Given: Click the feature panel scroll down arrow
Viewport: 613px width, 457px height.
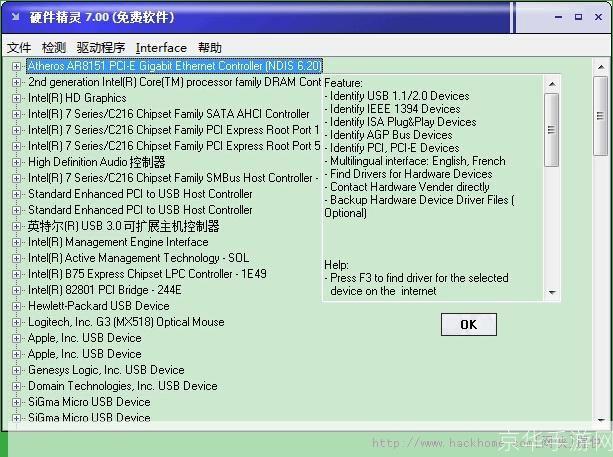Looking at the screenshot, I should point(552,293).
